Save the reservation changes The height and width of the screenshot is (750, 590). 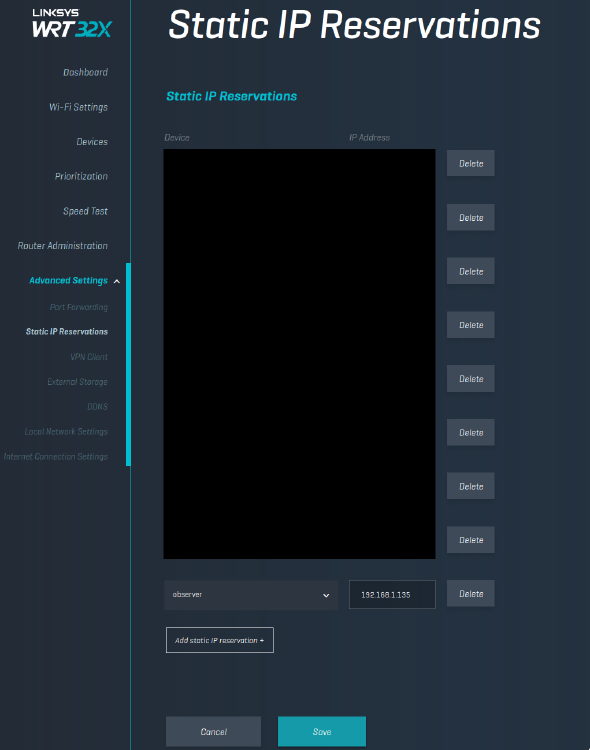pos(322,731)
